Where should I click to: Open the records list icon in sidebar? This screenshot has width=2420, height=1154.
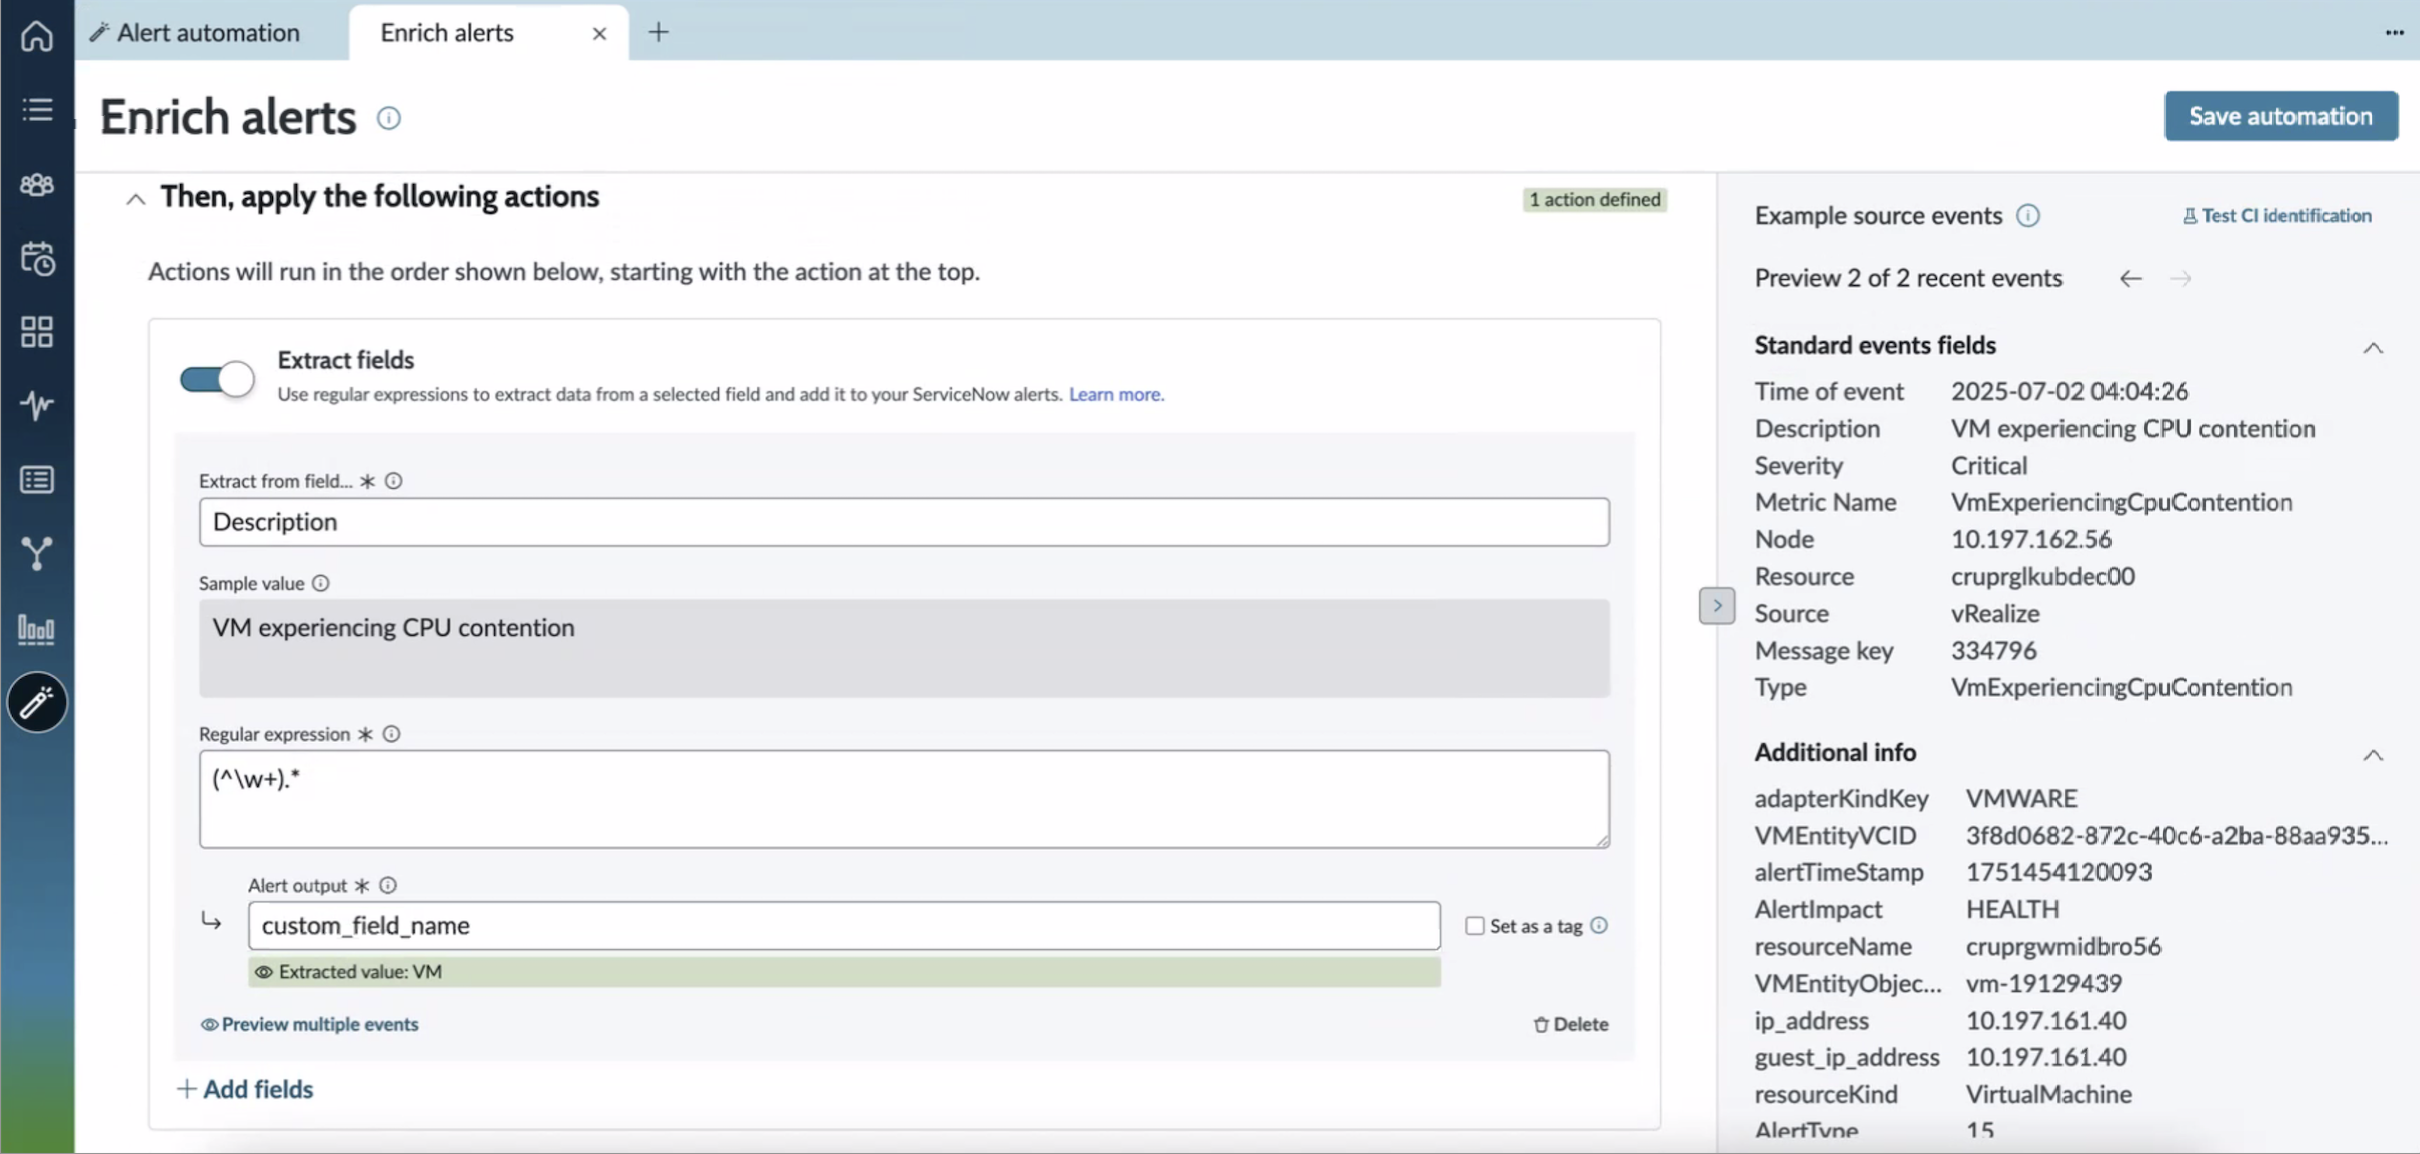(x=37, y=480)
